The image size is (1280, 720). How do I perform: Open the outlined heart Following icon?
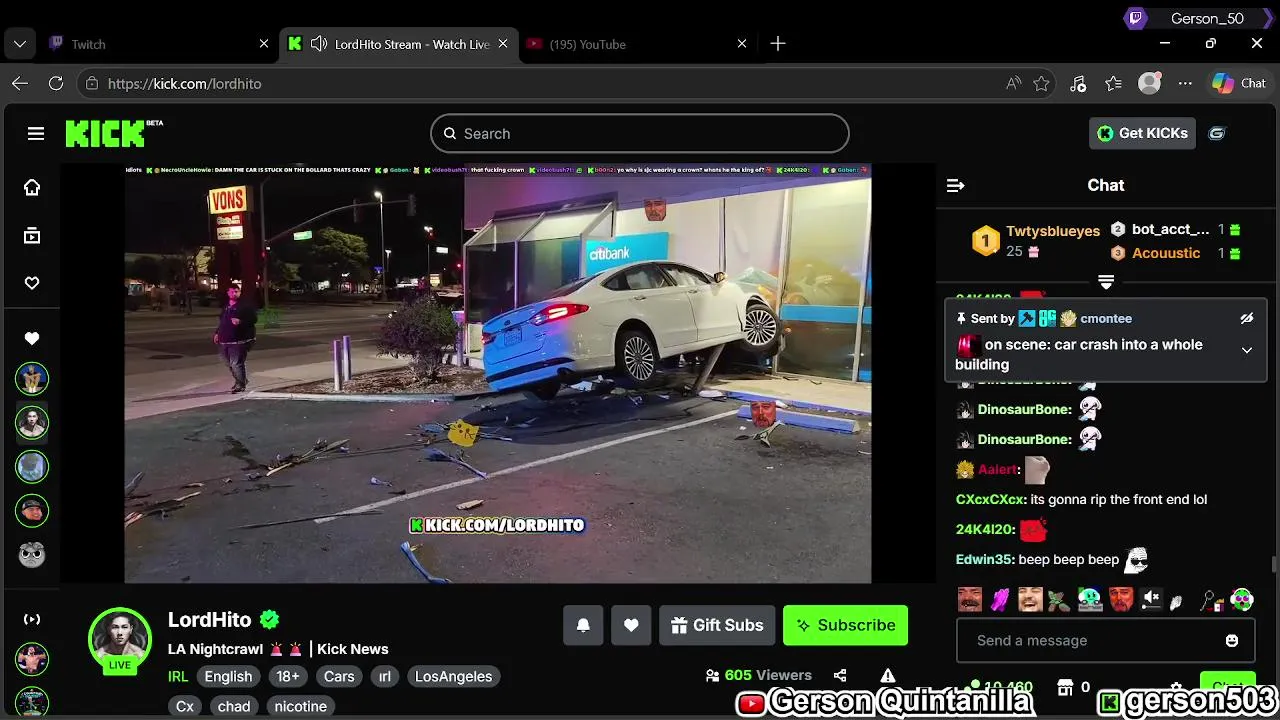pyautogui.click(x=32, y=283)
